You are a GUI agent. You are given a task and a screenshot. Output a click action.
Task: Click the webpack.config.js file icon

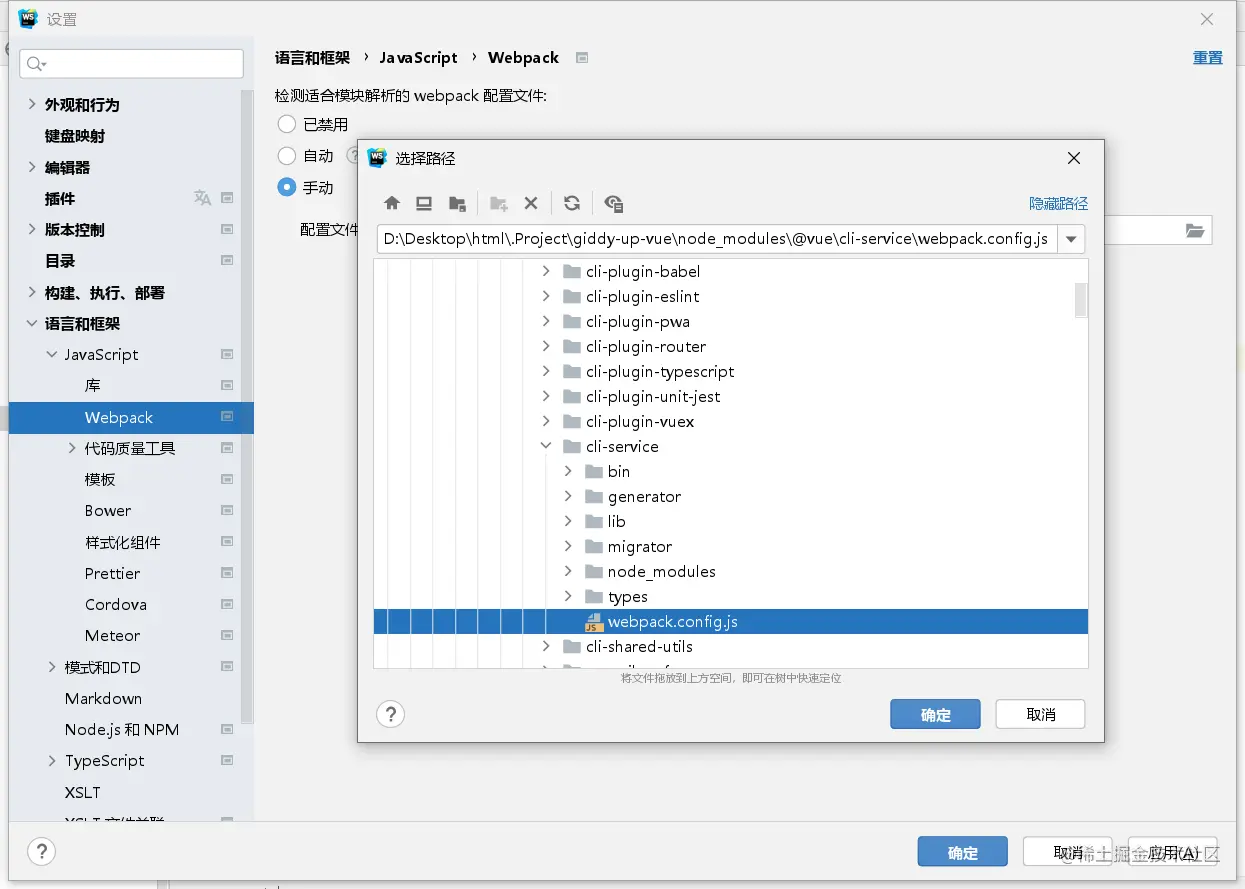[594, 622]
